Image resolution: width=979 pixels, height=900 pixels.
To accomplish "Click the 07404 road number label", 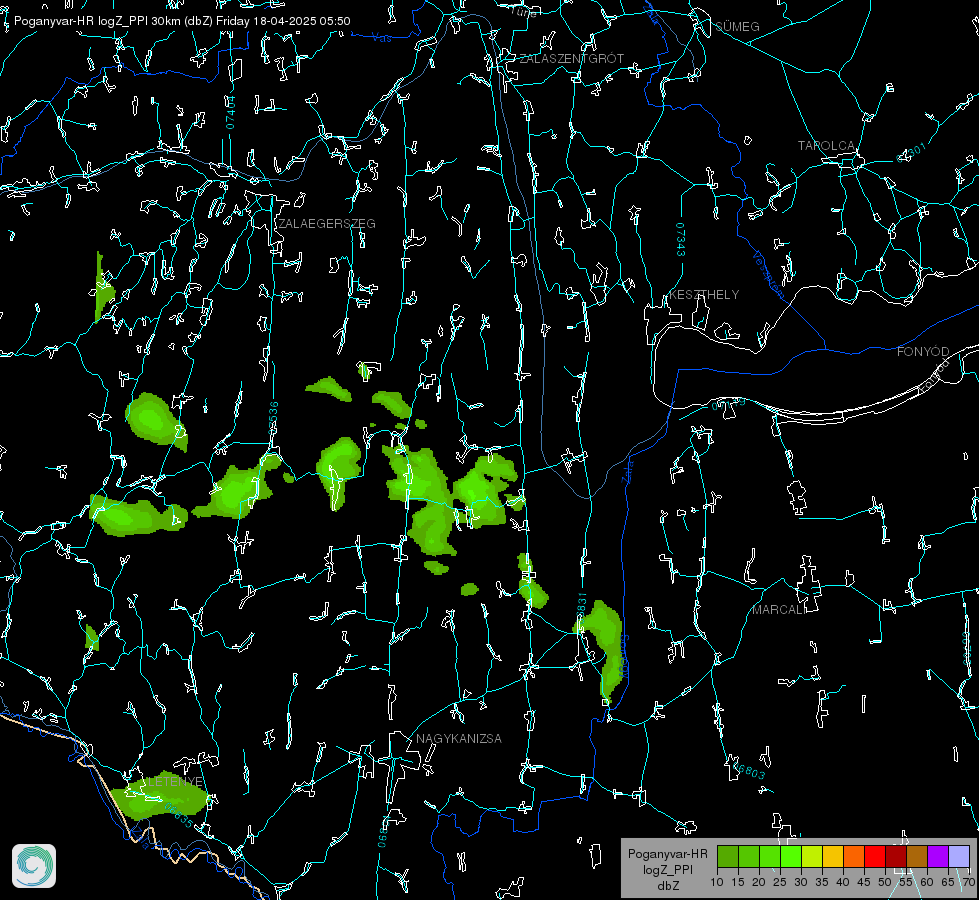I will click(230, 112).
